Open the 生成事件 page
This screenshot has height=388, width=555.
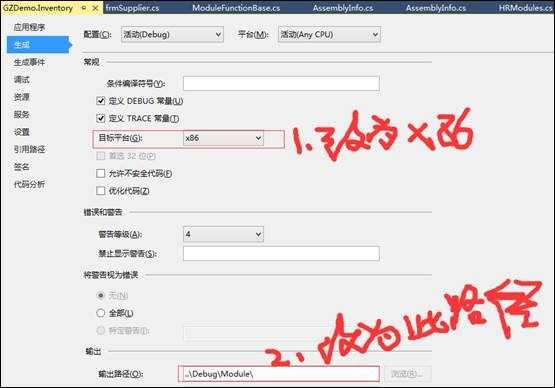coord(29,62)
